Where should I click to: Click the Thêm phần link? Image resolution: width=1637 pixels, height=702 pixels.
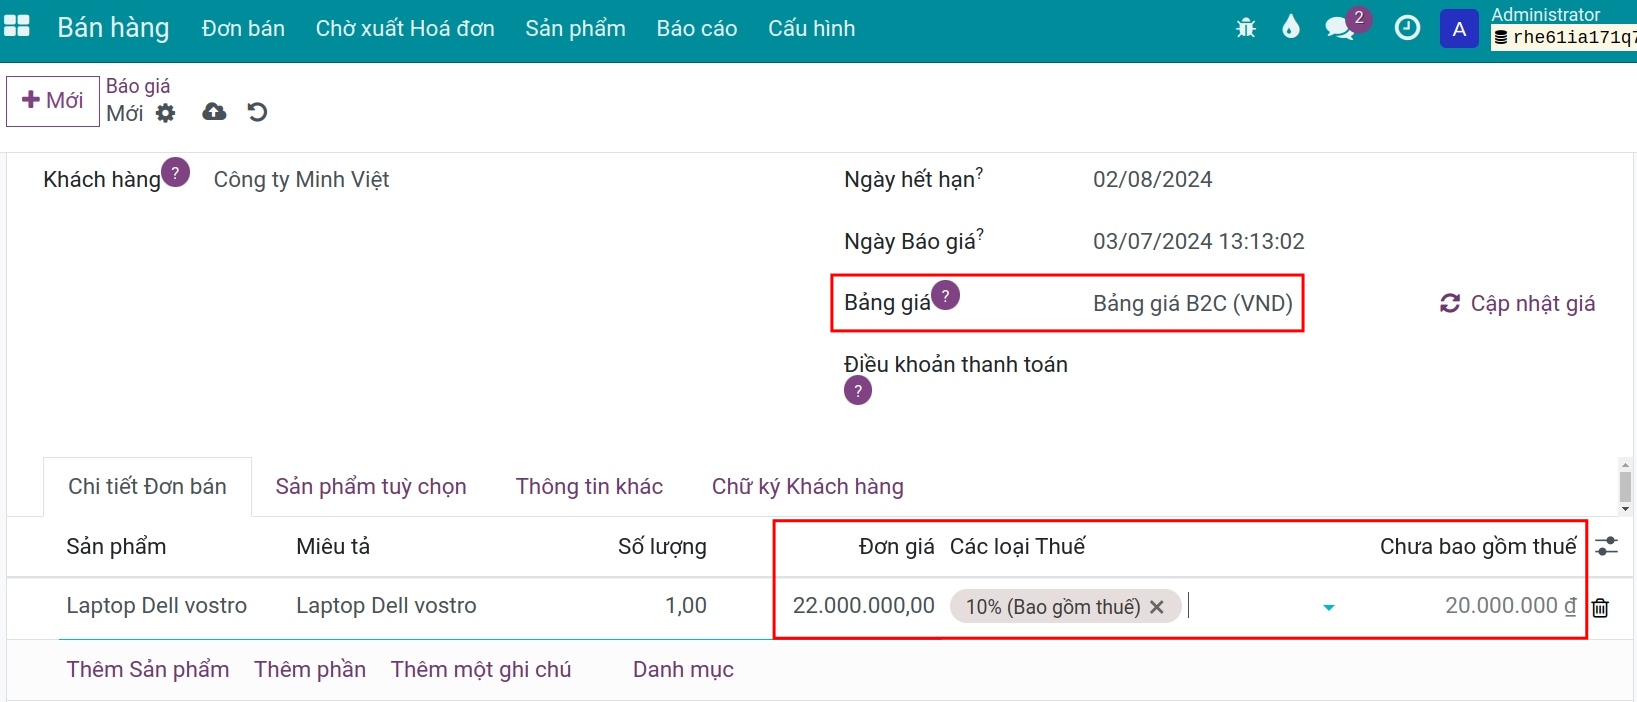coord(310,669)
